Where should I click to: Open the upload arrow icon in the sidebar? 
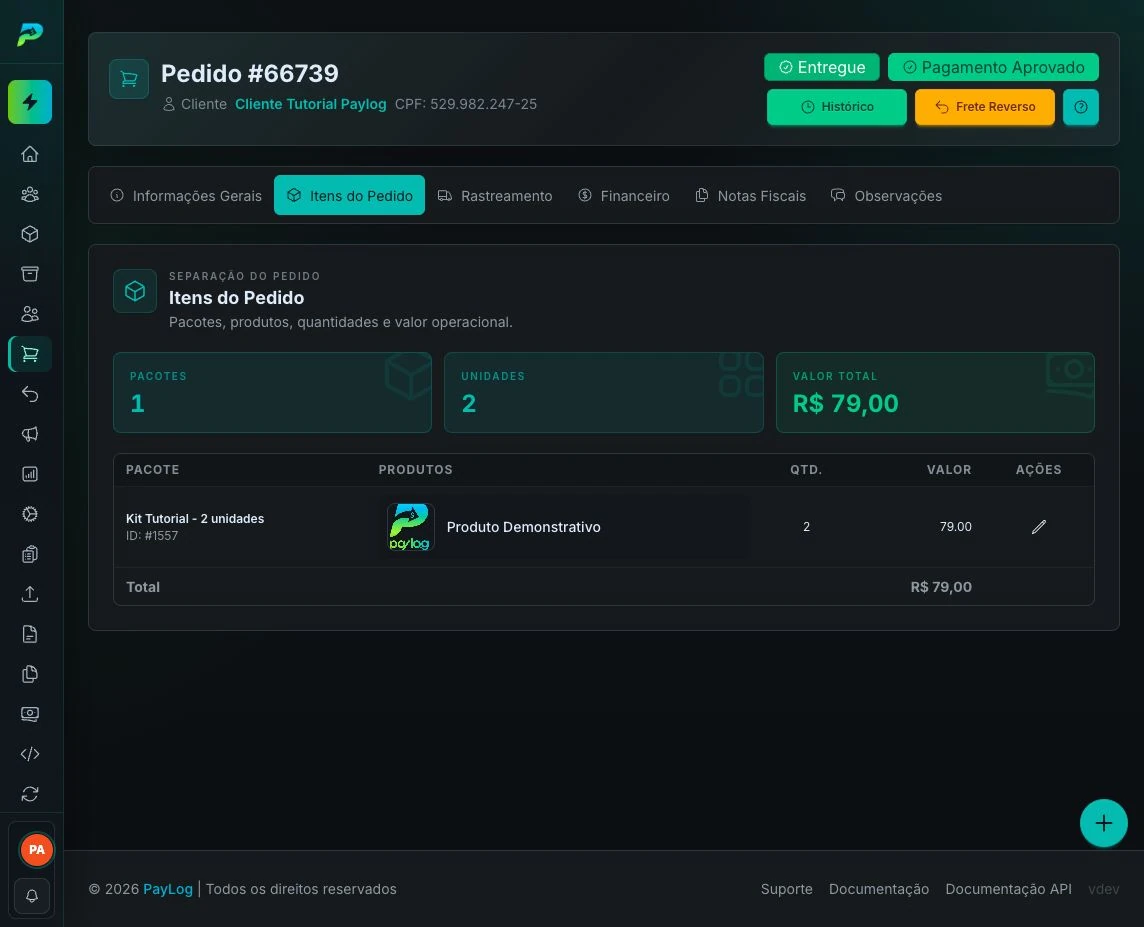coord(30,594)
